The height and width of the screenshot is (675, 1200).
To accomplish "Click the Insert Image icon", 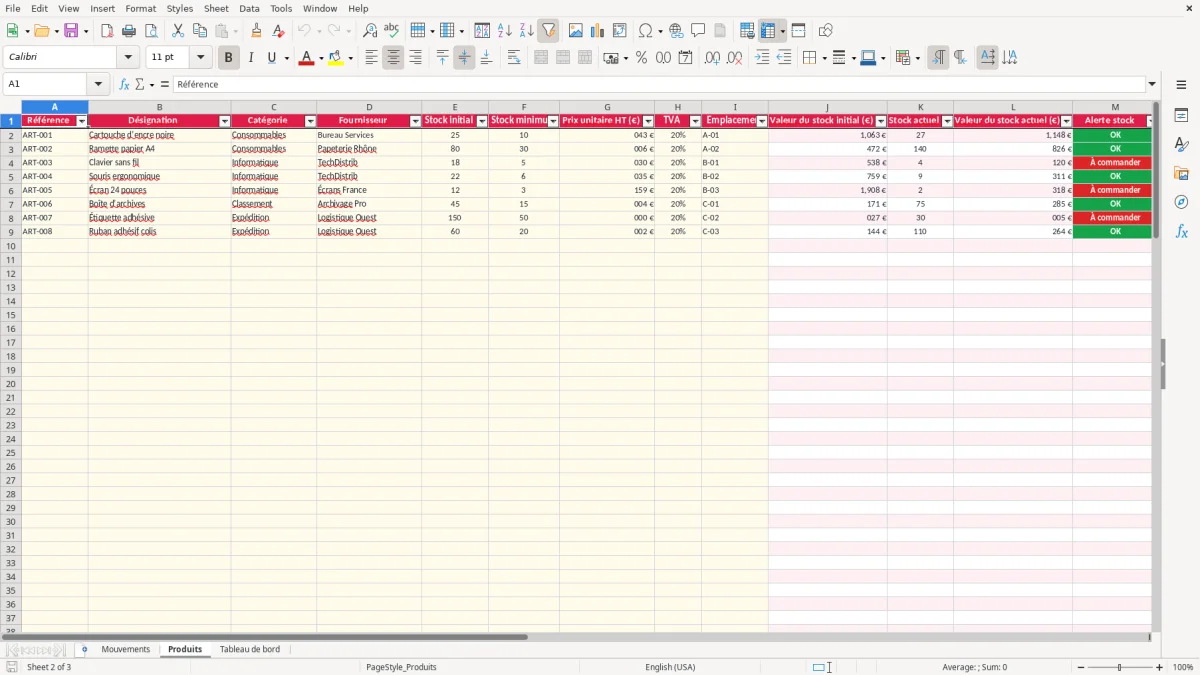I will click(x=576, y=31).
